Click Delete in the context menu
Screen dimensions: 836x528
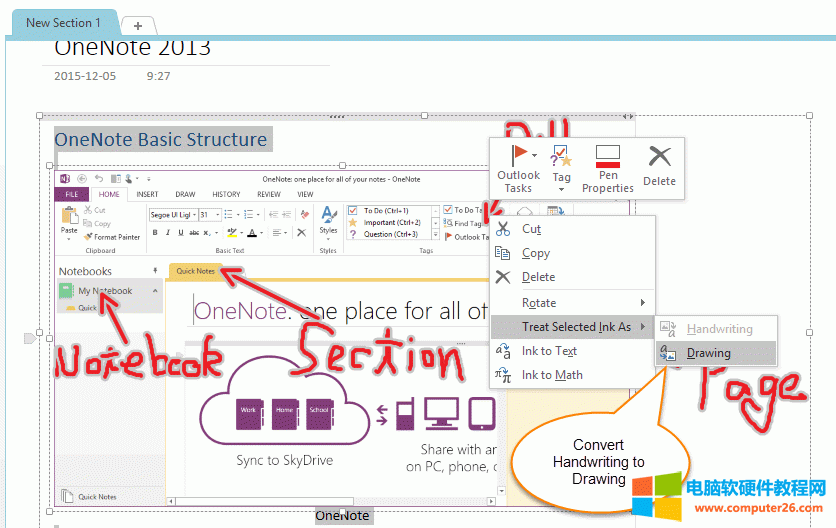coord(538,277)
